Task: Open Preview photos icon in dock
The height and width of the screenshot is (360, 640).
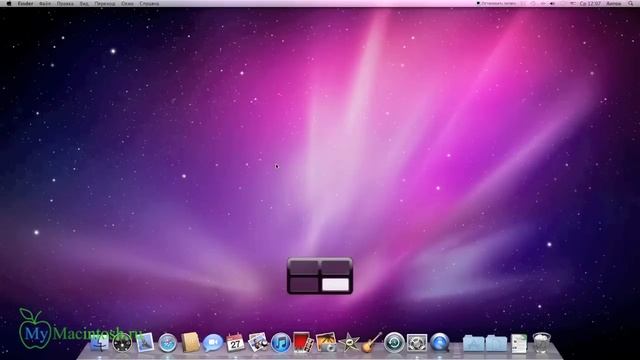Action: (258, 342)
